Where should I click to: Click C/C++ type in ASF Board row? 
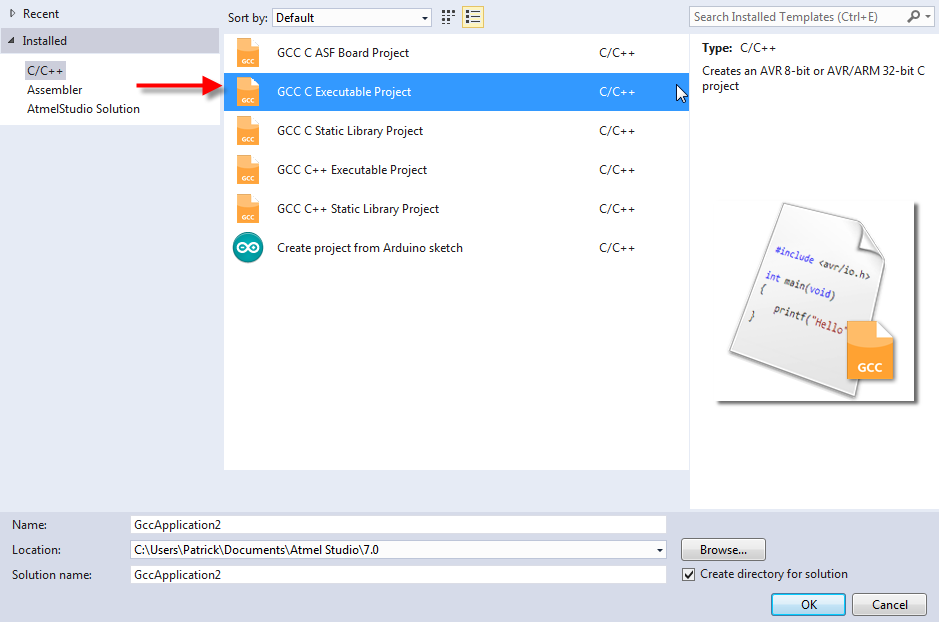[x=617, y=53]
